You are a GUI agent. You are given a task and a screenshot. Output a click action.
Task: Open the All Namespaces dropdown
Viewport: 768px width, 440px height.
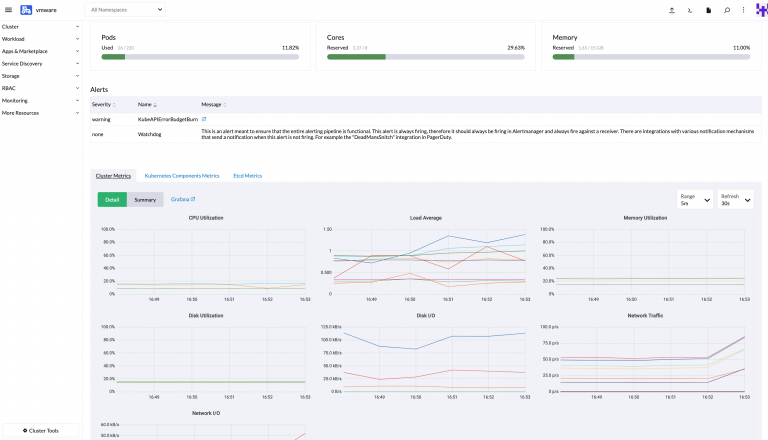coord(126,9)
